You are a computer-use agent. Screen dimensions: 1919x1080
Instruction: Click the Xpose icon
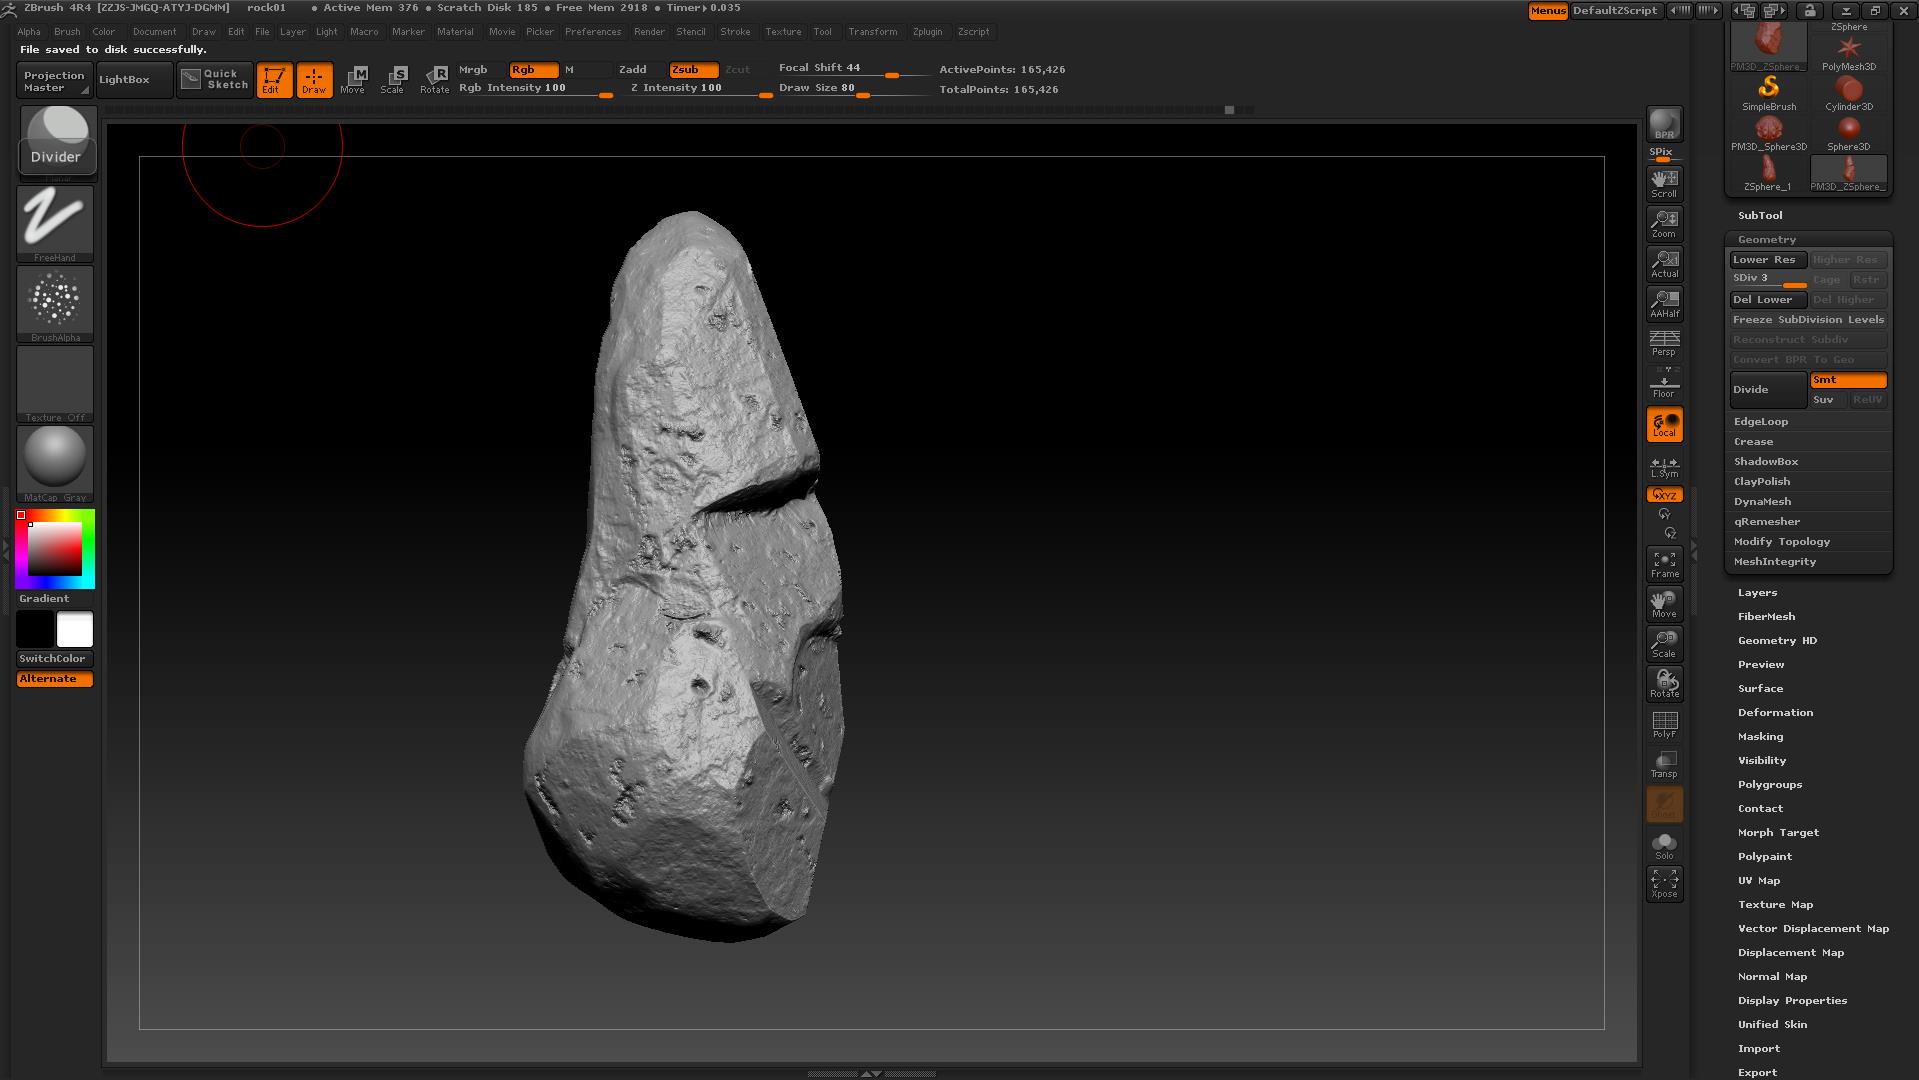pos(1664,884)
